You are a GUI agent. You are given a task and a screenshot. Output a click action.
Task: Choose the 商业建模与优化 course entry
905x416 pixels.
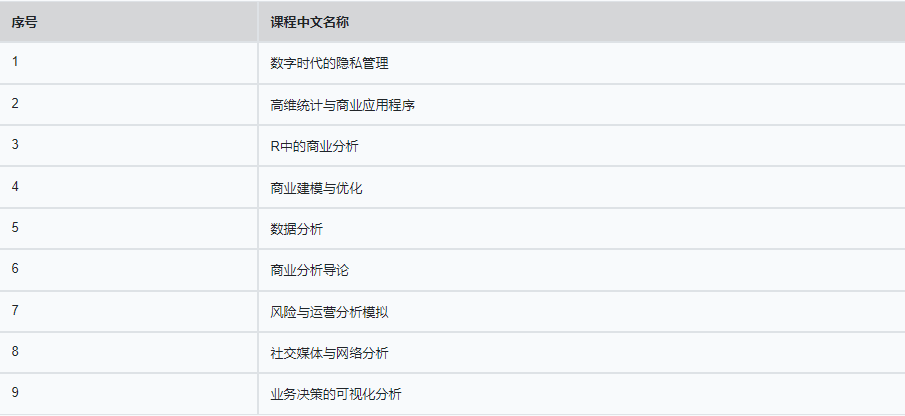coord(316,187)
